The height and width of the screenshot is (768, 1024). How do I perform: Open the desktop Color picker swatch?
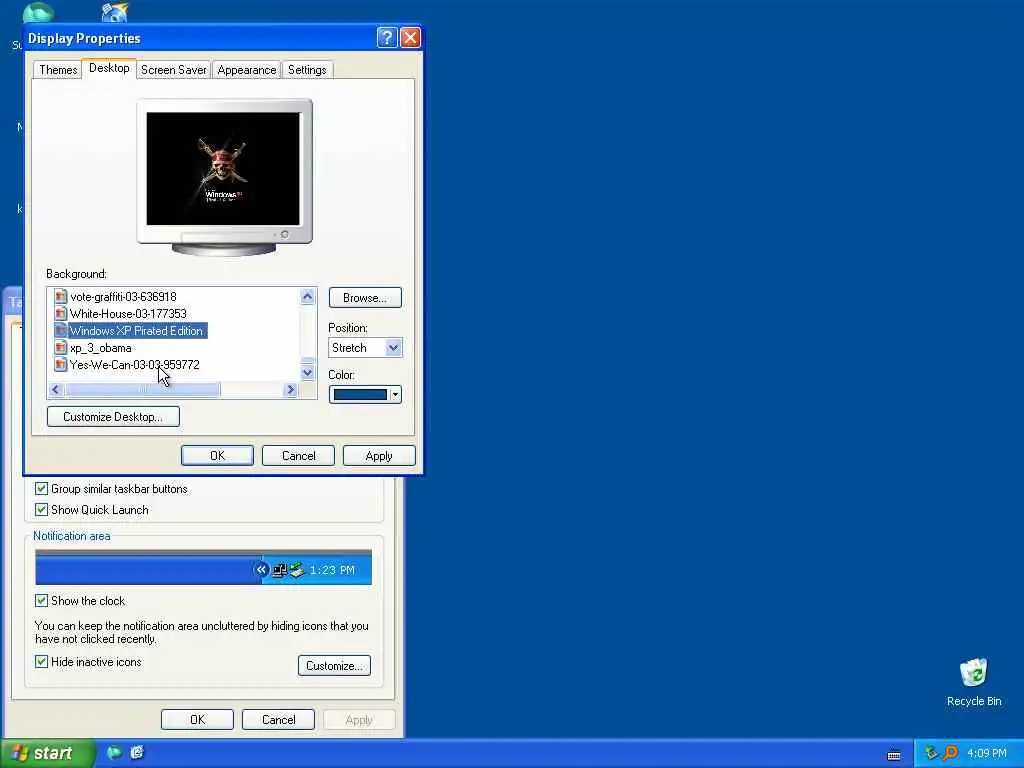click(360, 394)
